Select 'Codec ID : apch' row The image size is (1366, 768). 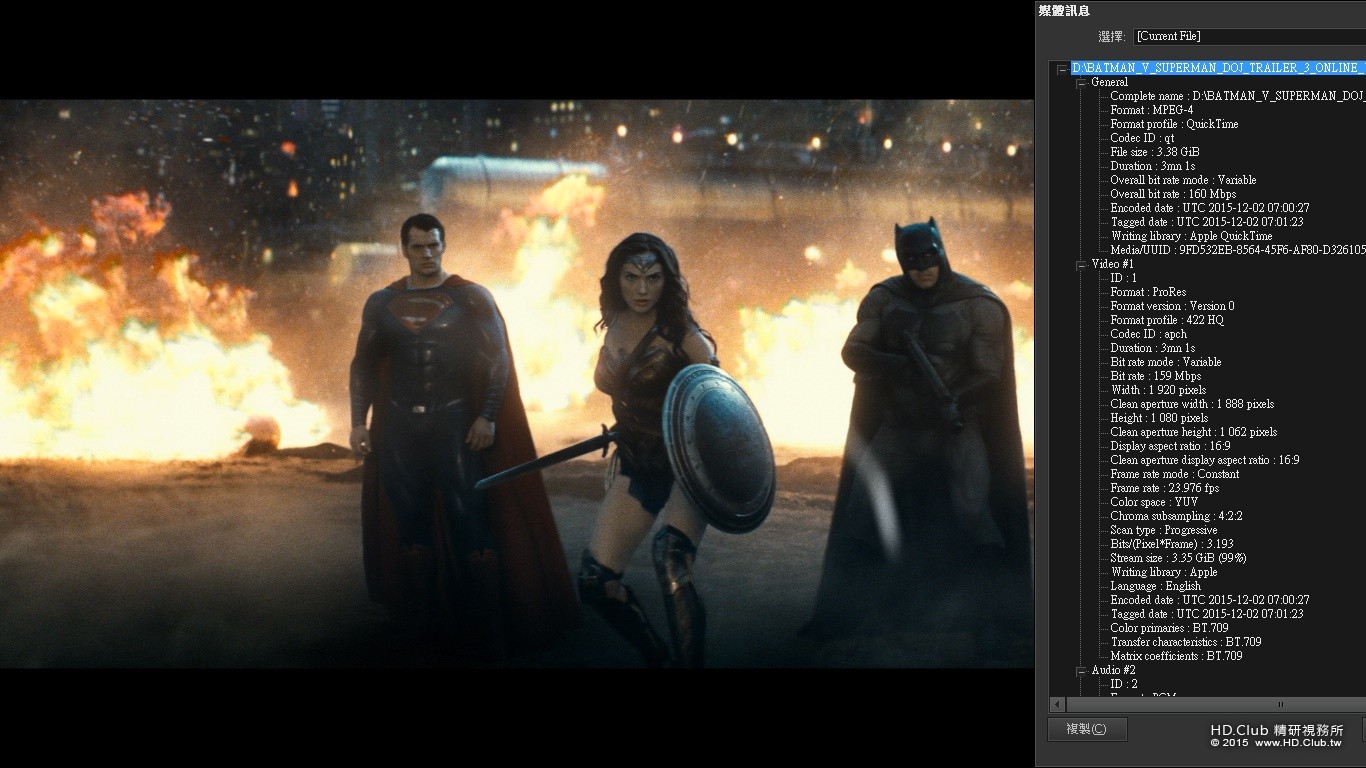pyautogui.click(x=1149, y=334)
